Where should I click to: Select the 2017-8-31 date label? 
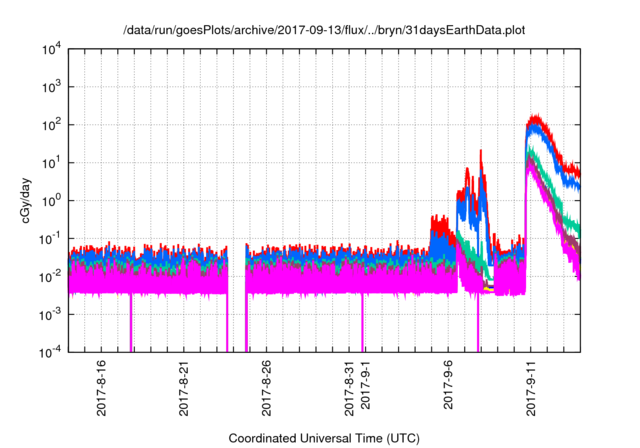(349, 388)
